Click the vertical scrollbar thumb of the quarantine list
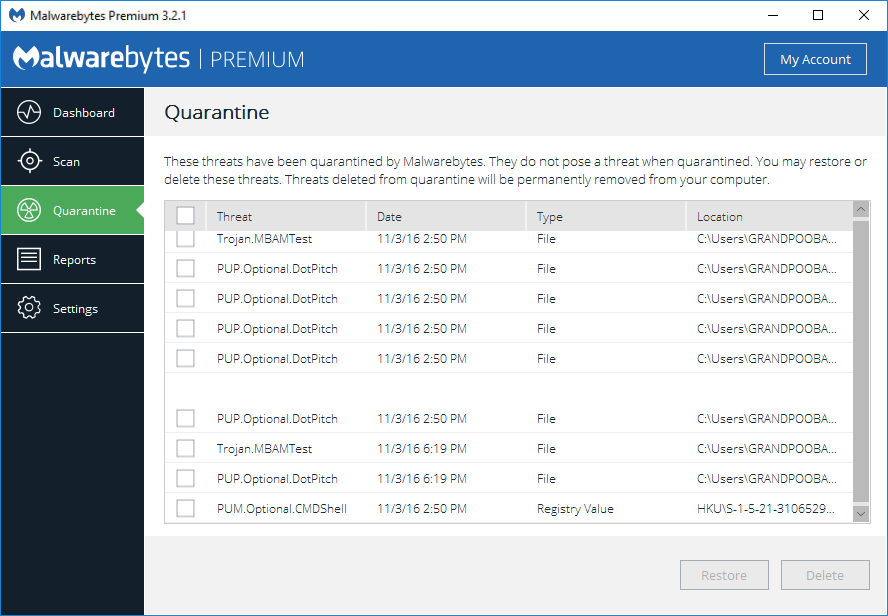This screenshot has height=616, width=888. pyautogui.click(x=861, y=361)
